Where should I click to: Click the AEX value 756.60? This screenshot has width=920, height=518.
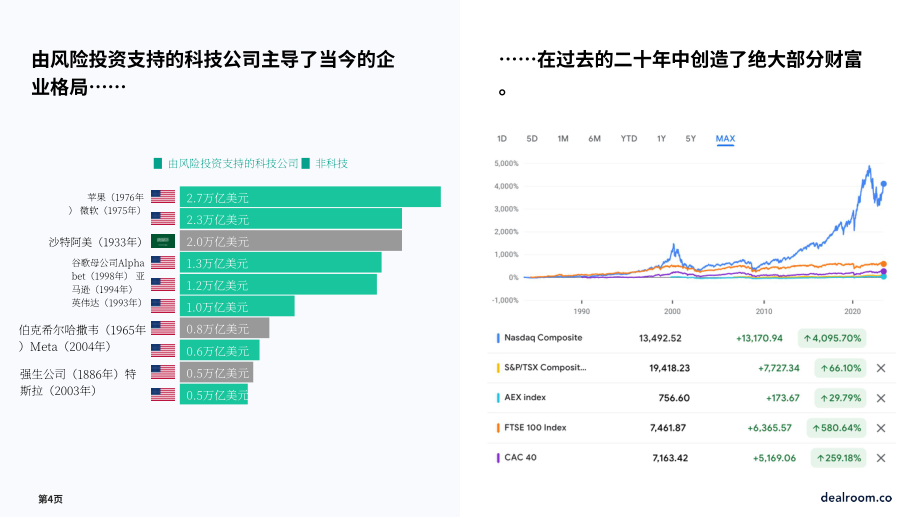pos(674,398)
